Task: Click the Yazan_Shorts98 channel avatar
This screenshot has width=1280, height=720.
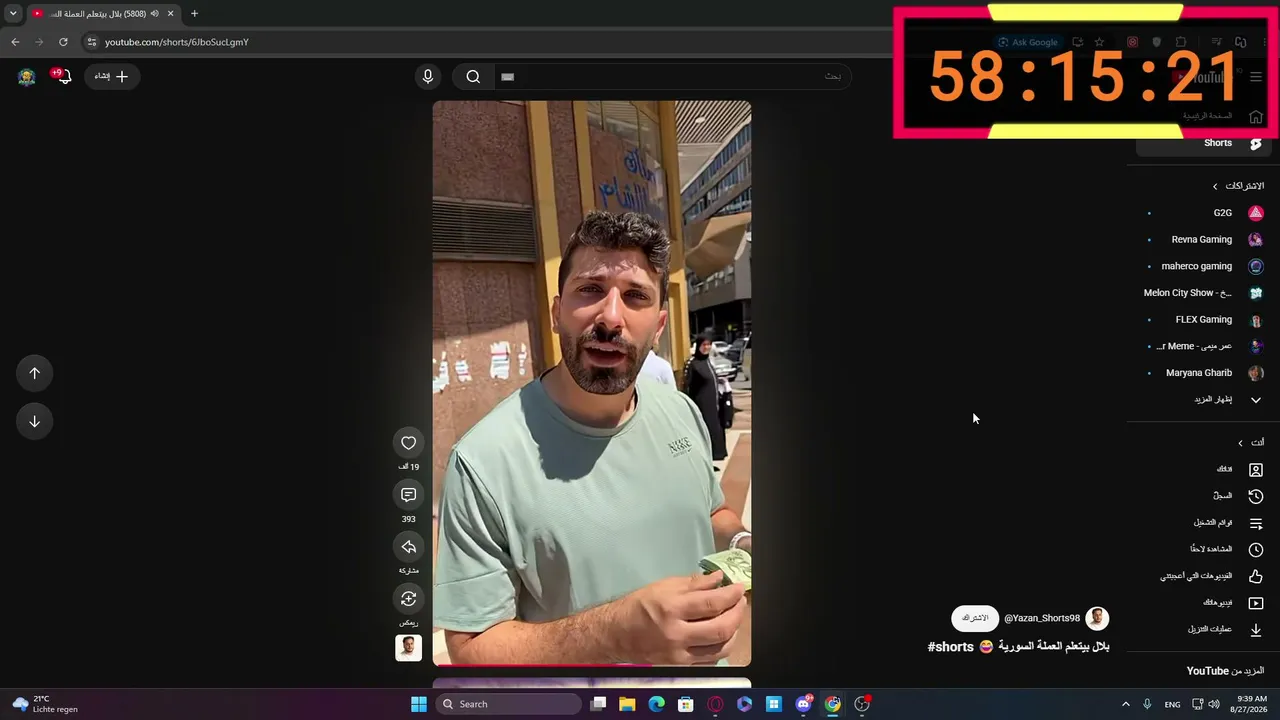Action: pos(1097,618)
